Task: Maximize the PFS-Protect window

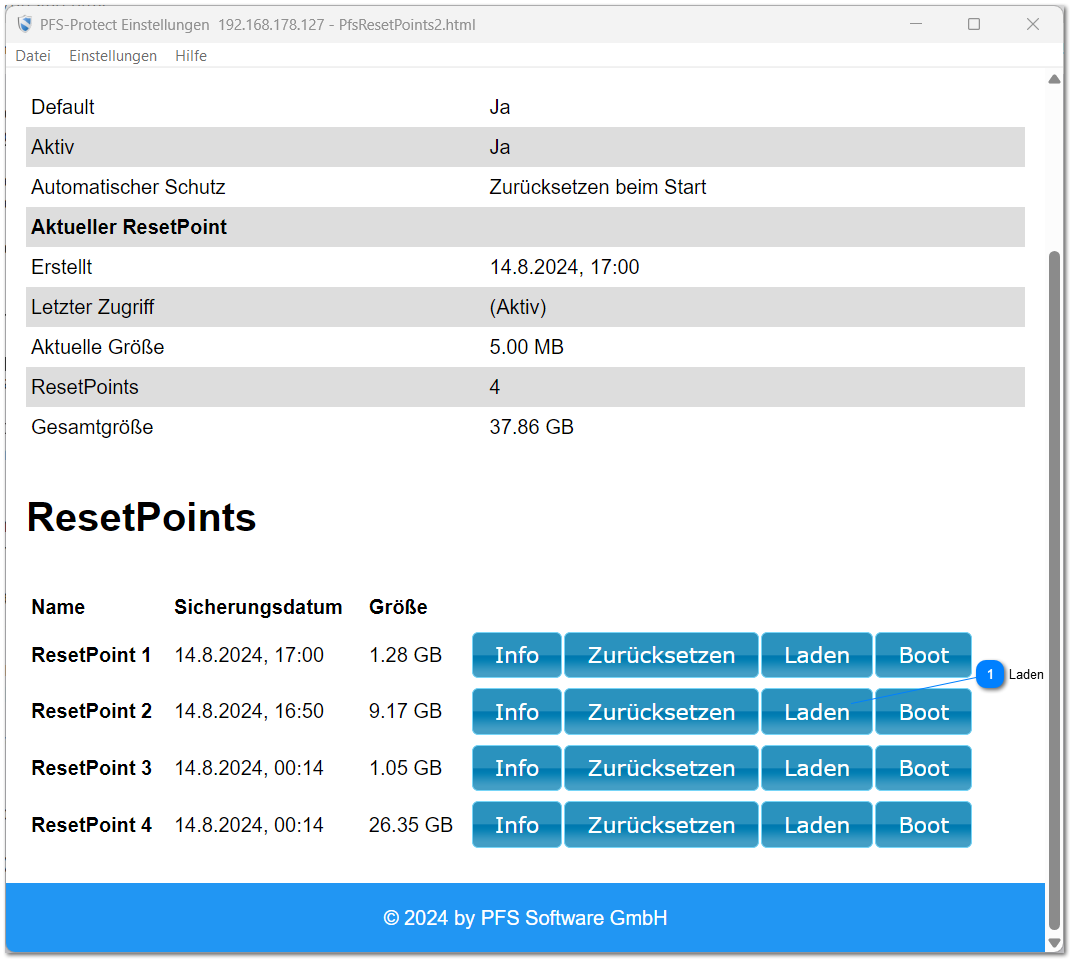Action: (973, 24)
